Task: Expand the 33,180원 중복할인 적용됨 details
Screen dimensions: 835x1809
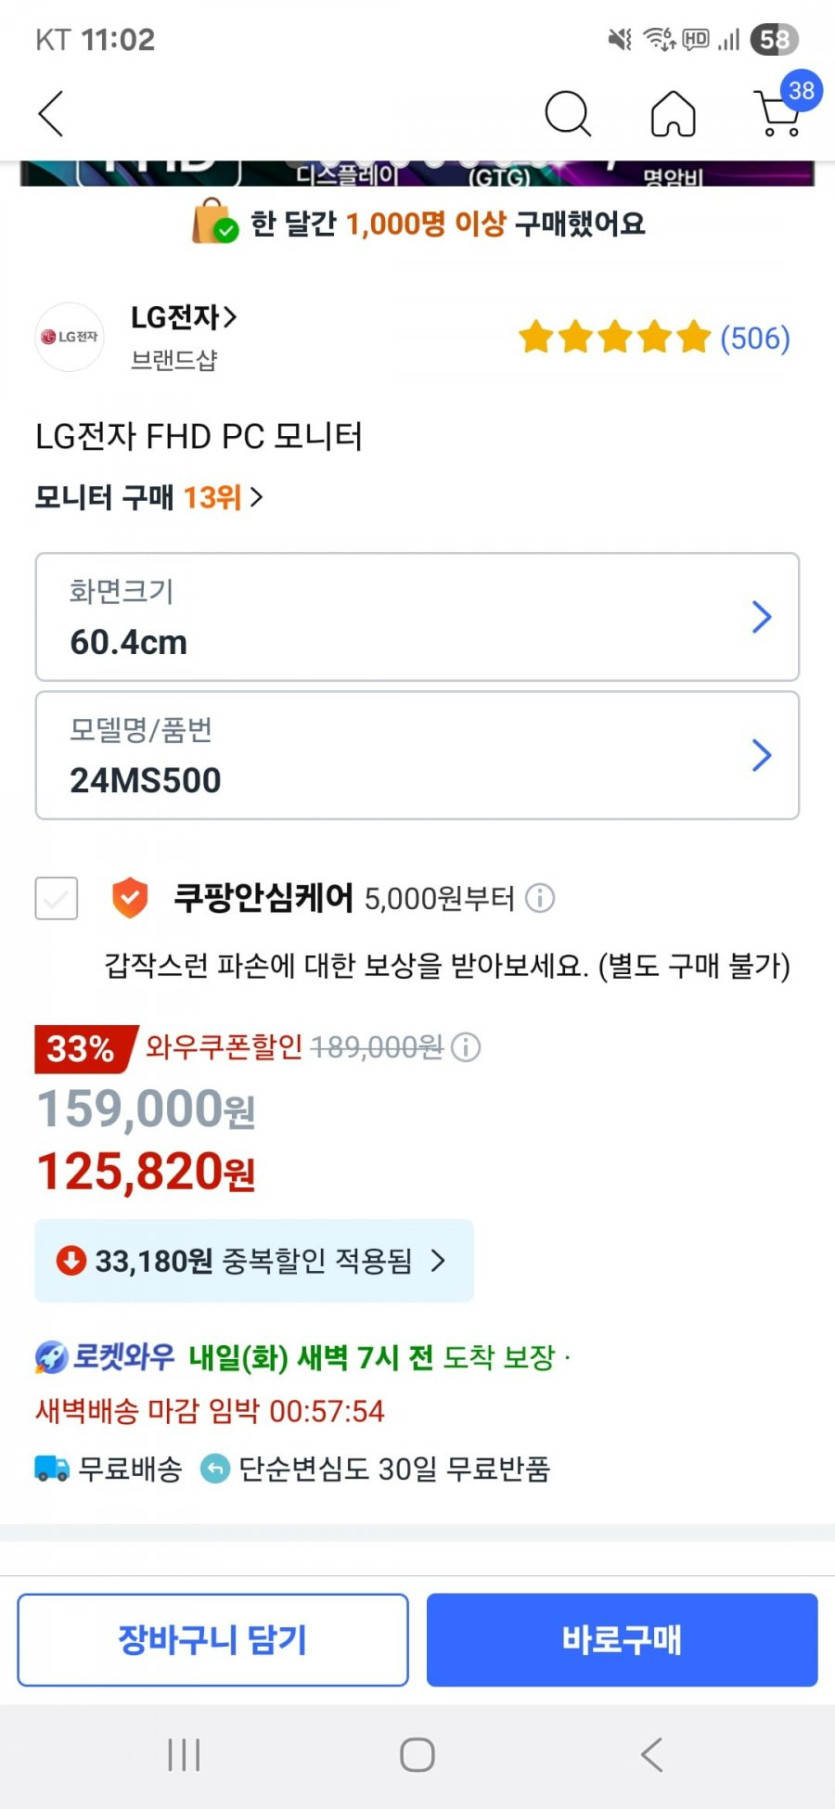Action: point(254,1261)
